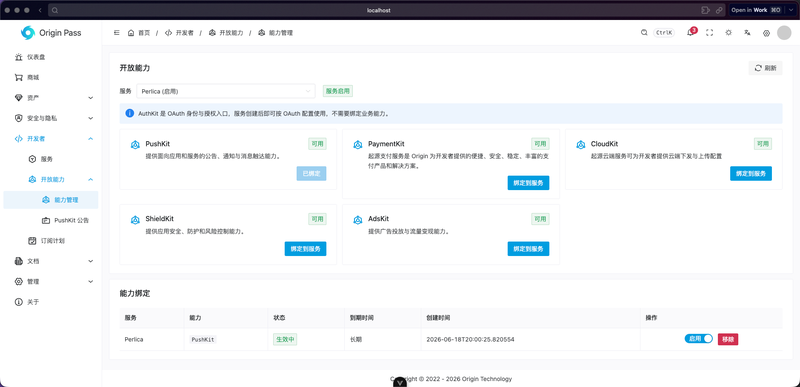Select 能力管理 in the sidebar
800x387 pixels.
[x=51, y=200]
